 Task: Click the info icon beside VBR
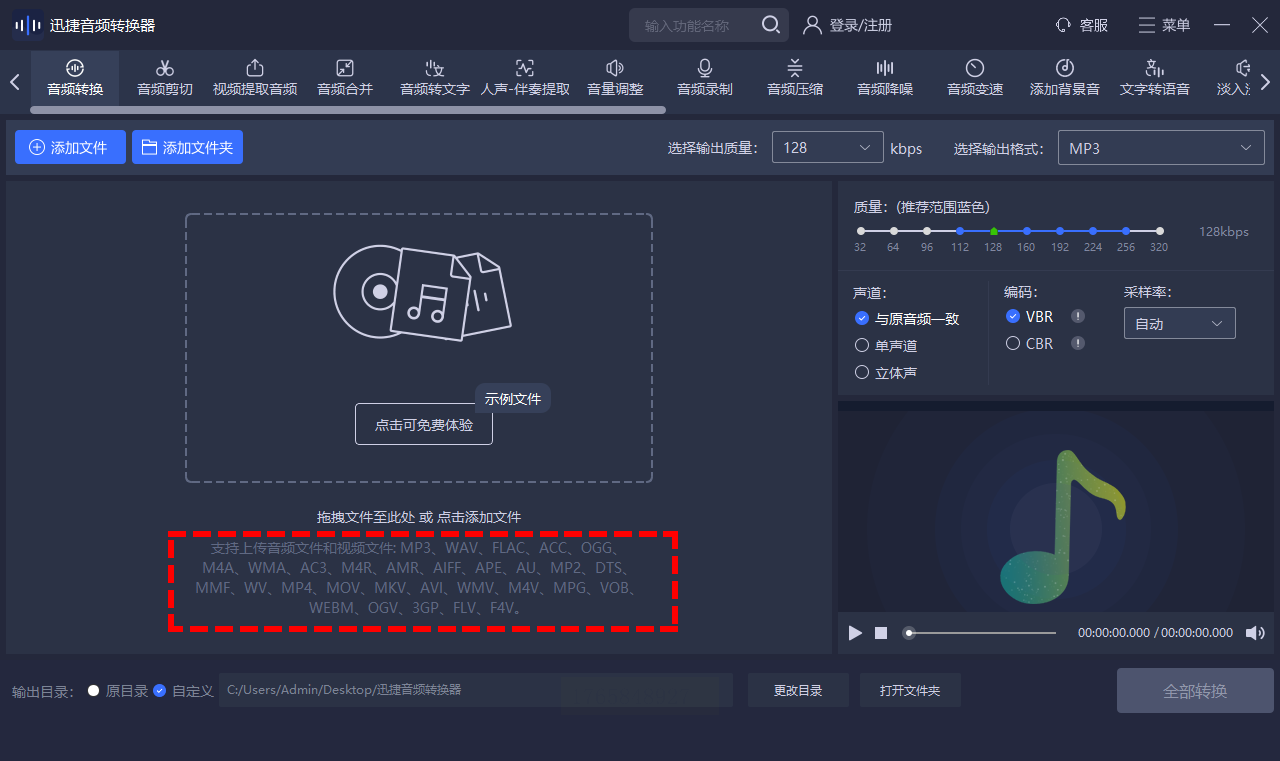pos(1078,317)
